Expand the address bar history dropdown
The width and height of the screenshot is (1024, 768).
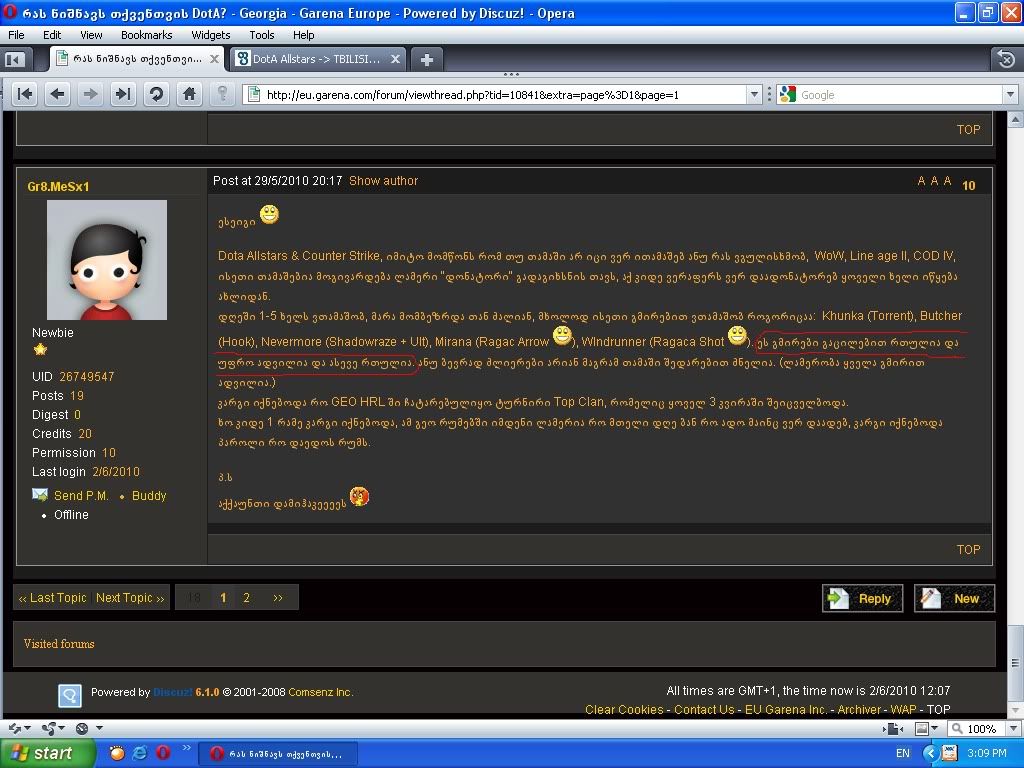(754, 94)
